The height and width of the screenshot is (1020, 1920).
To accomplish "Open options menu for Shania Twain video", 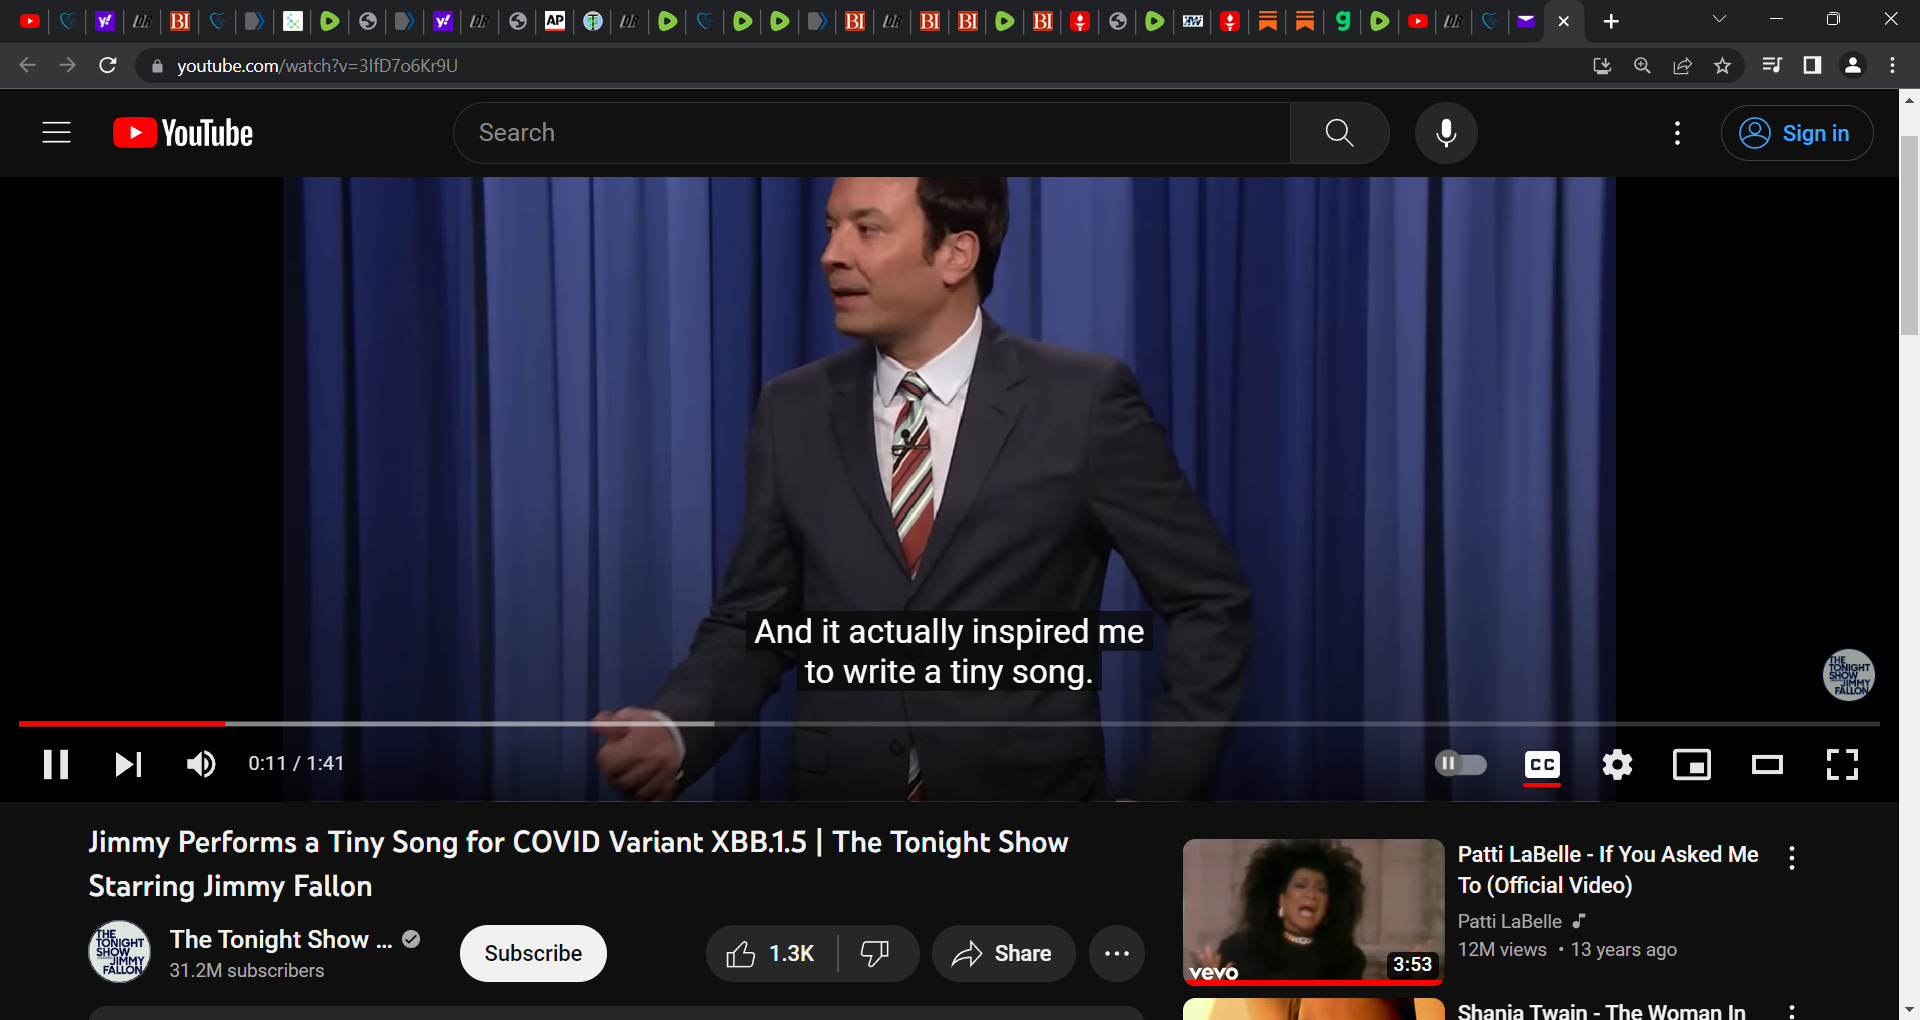I will tap(1791, 1010).
